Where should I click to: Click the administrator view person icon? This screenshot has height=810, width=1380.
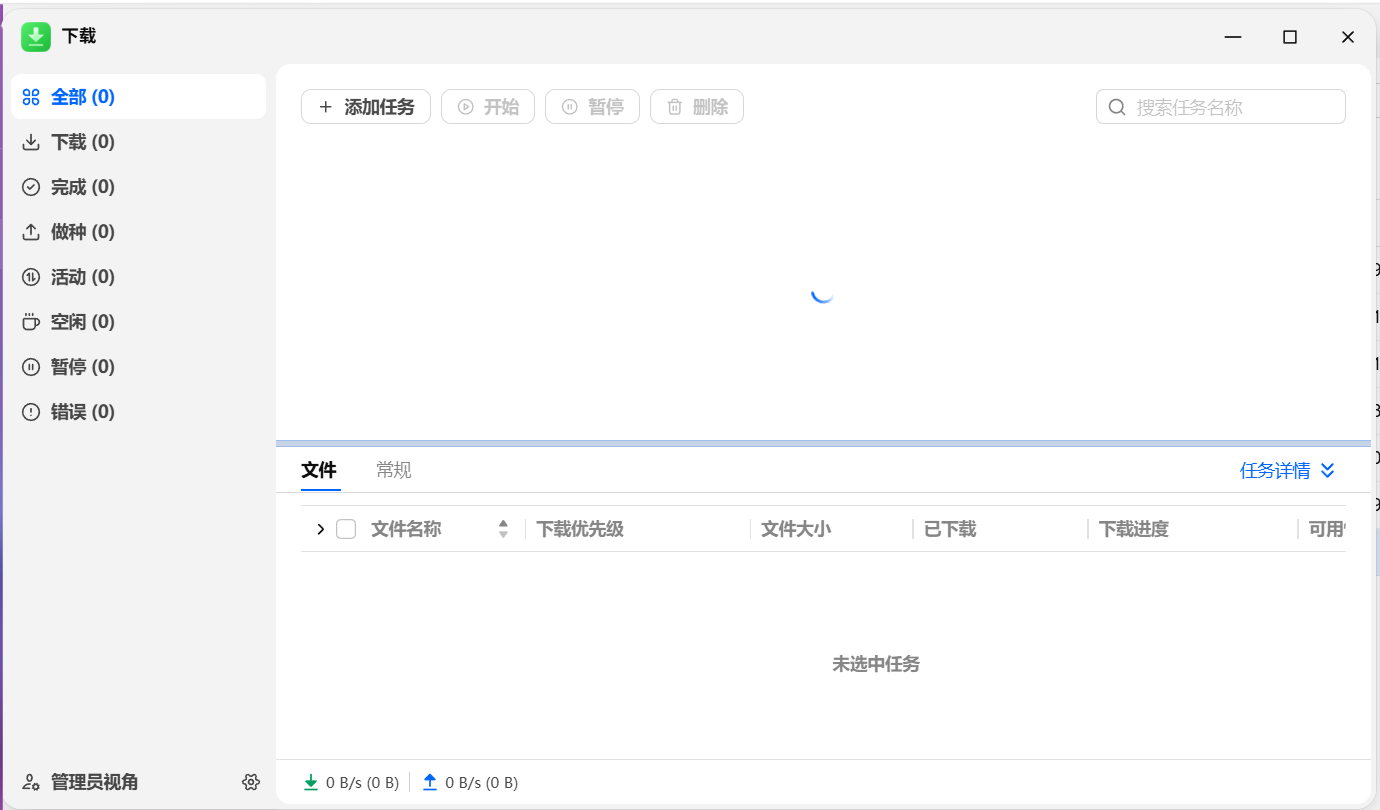[x=31, y=782]
